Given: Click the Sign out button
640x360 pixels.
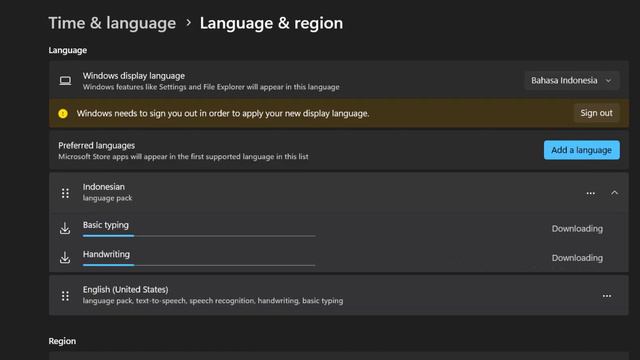Looking at the screenshot, I should (x=596, y=113).
